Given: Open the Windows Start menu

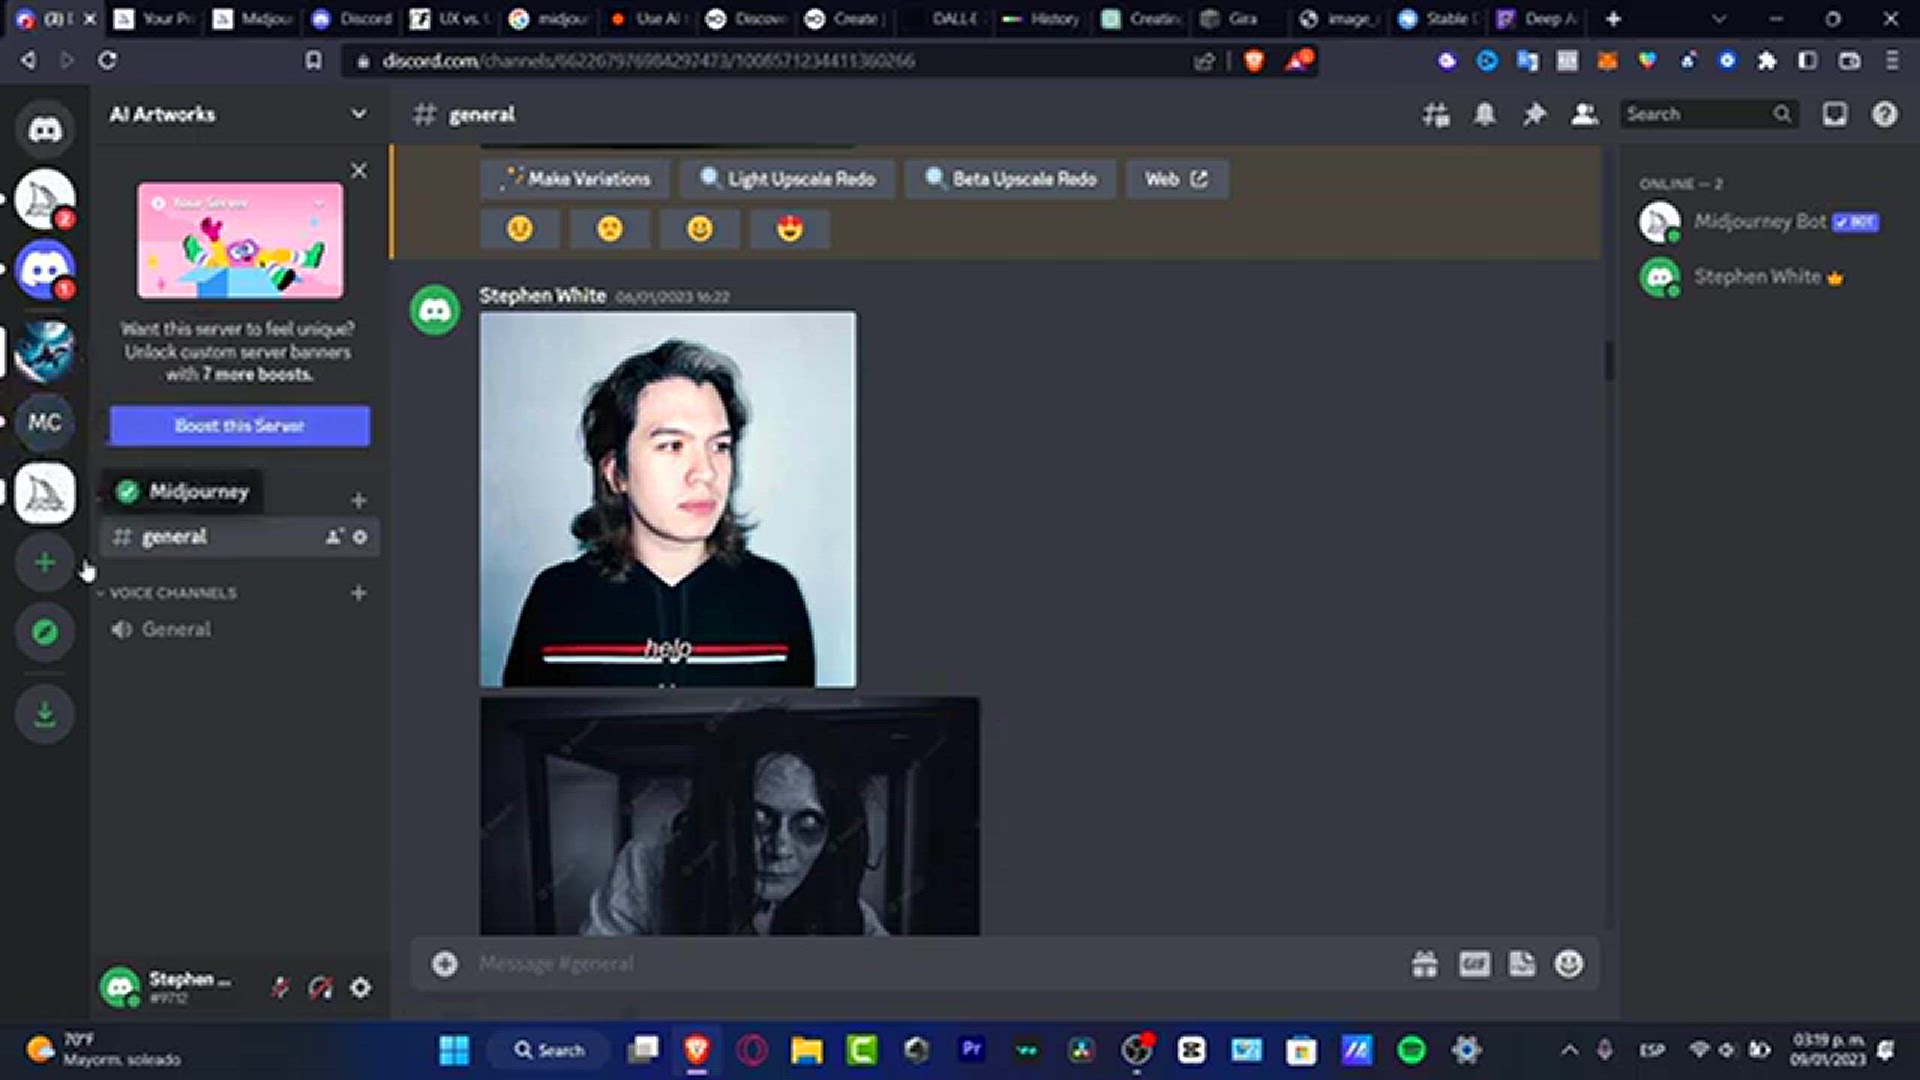Looking at the screenshot, I should click(454, 1050).
